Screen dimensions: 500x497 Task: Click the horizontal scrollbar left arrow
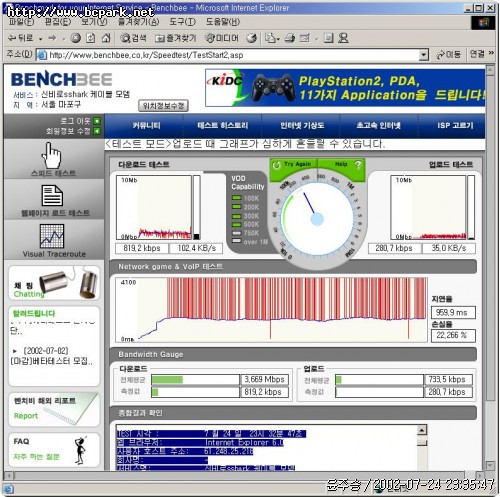point(9,475)
